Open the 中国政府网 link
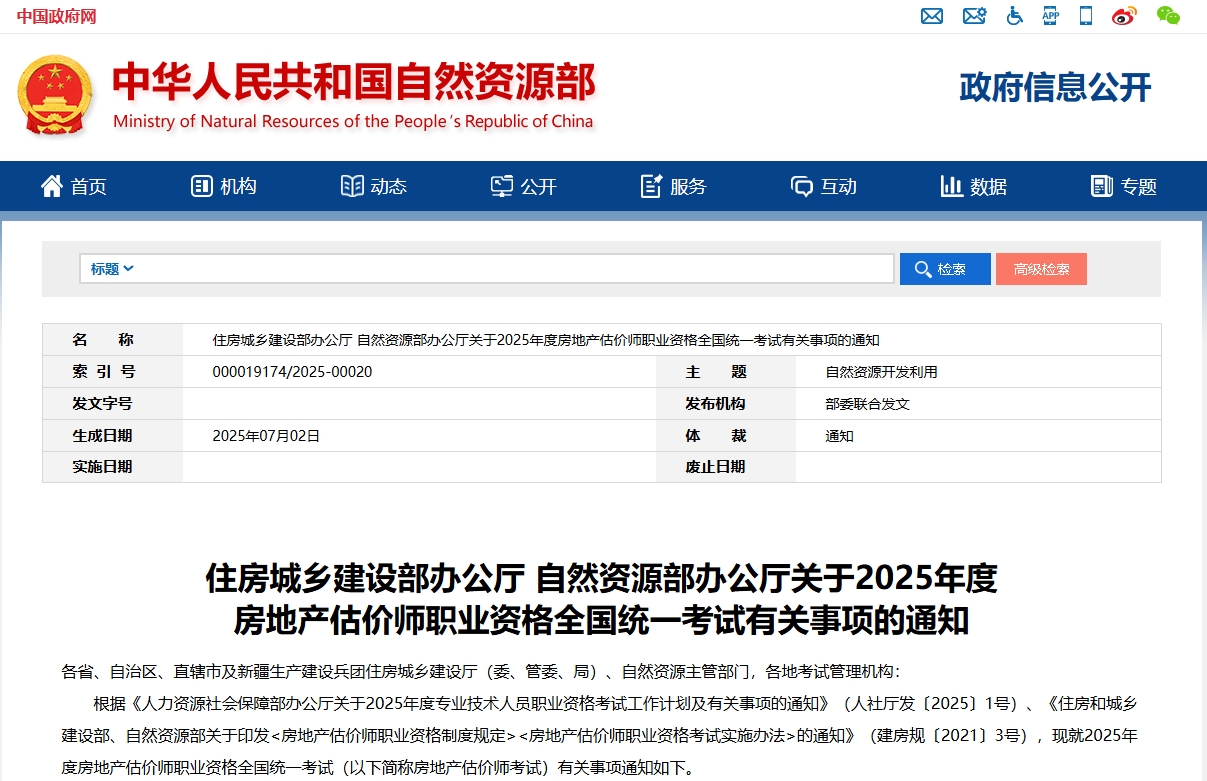Viewport: 1207px width, 781px height. tap(56, 16)
